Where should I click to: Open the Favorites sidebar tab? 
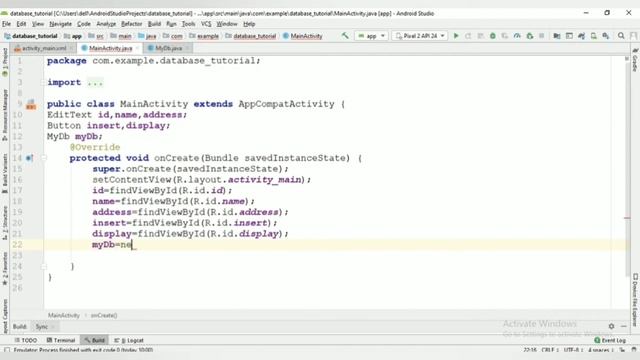tap(5, 269)
